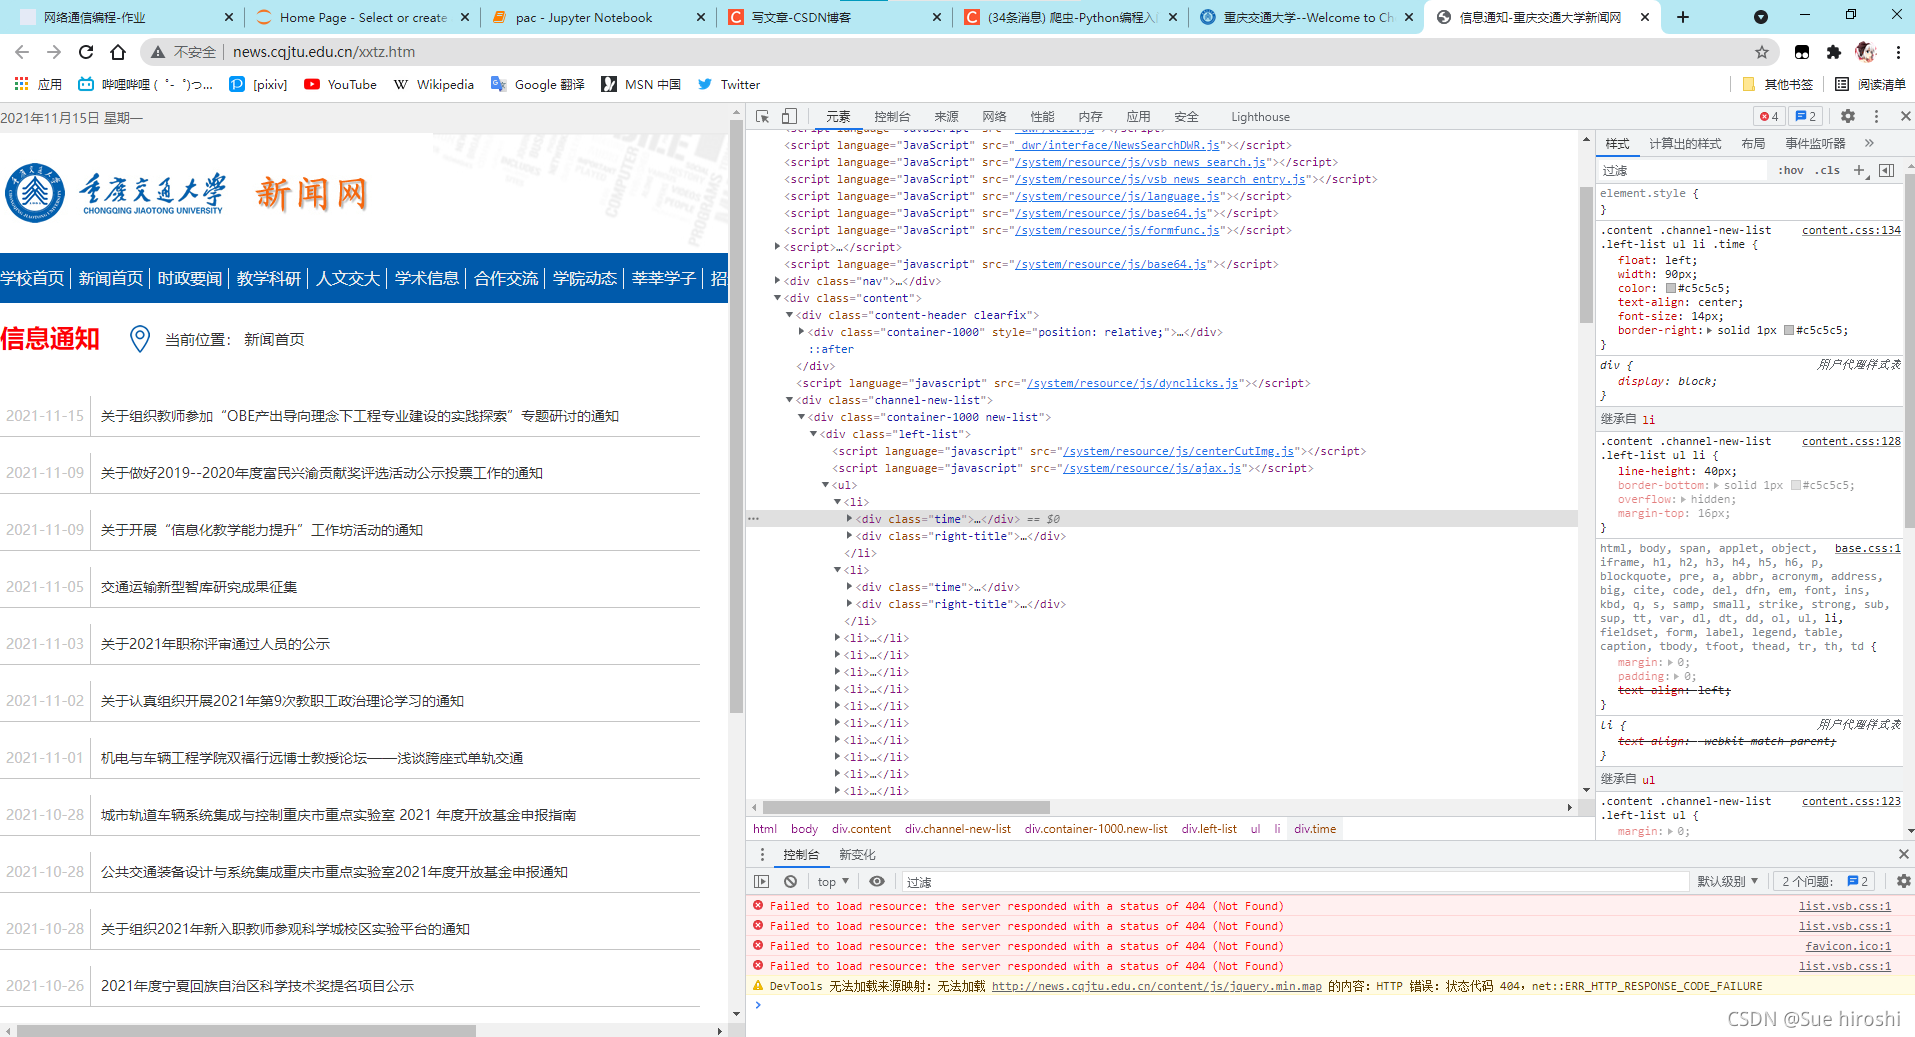
Task: Expand the collapsed script node
Action: [778, 247]
